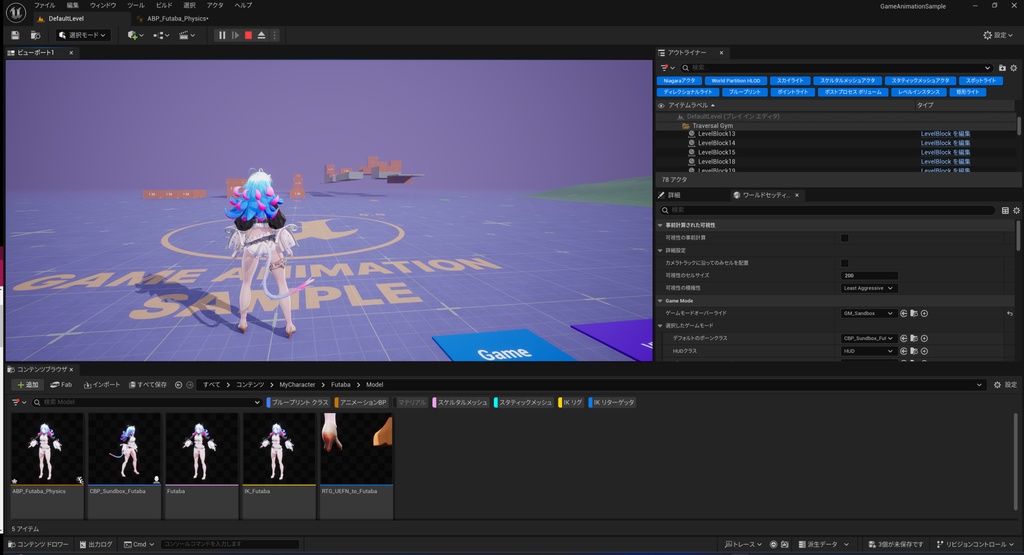Screen dimensions: 1024x555
Task: Open the 選択モード mode dropdown
Action: (x=82, y=35)
